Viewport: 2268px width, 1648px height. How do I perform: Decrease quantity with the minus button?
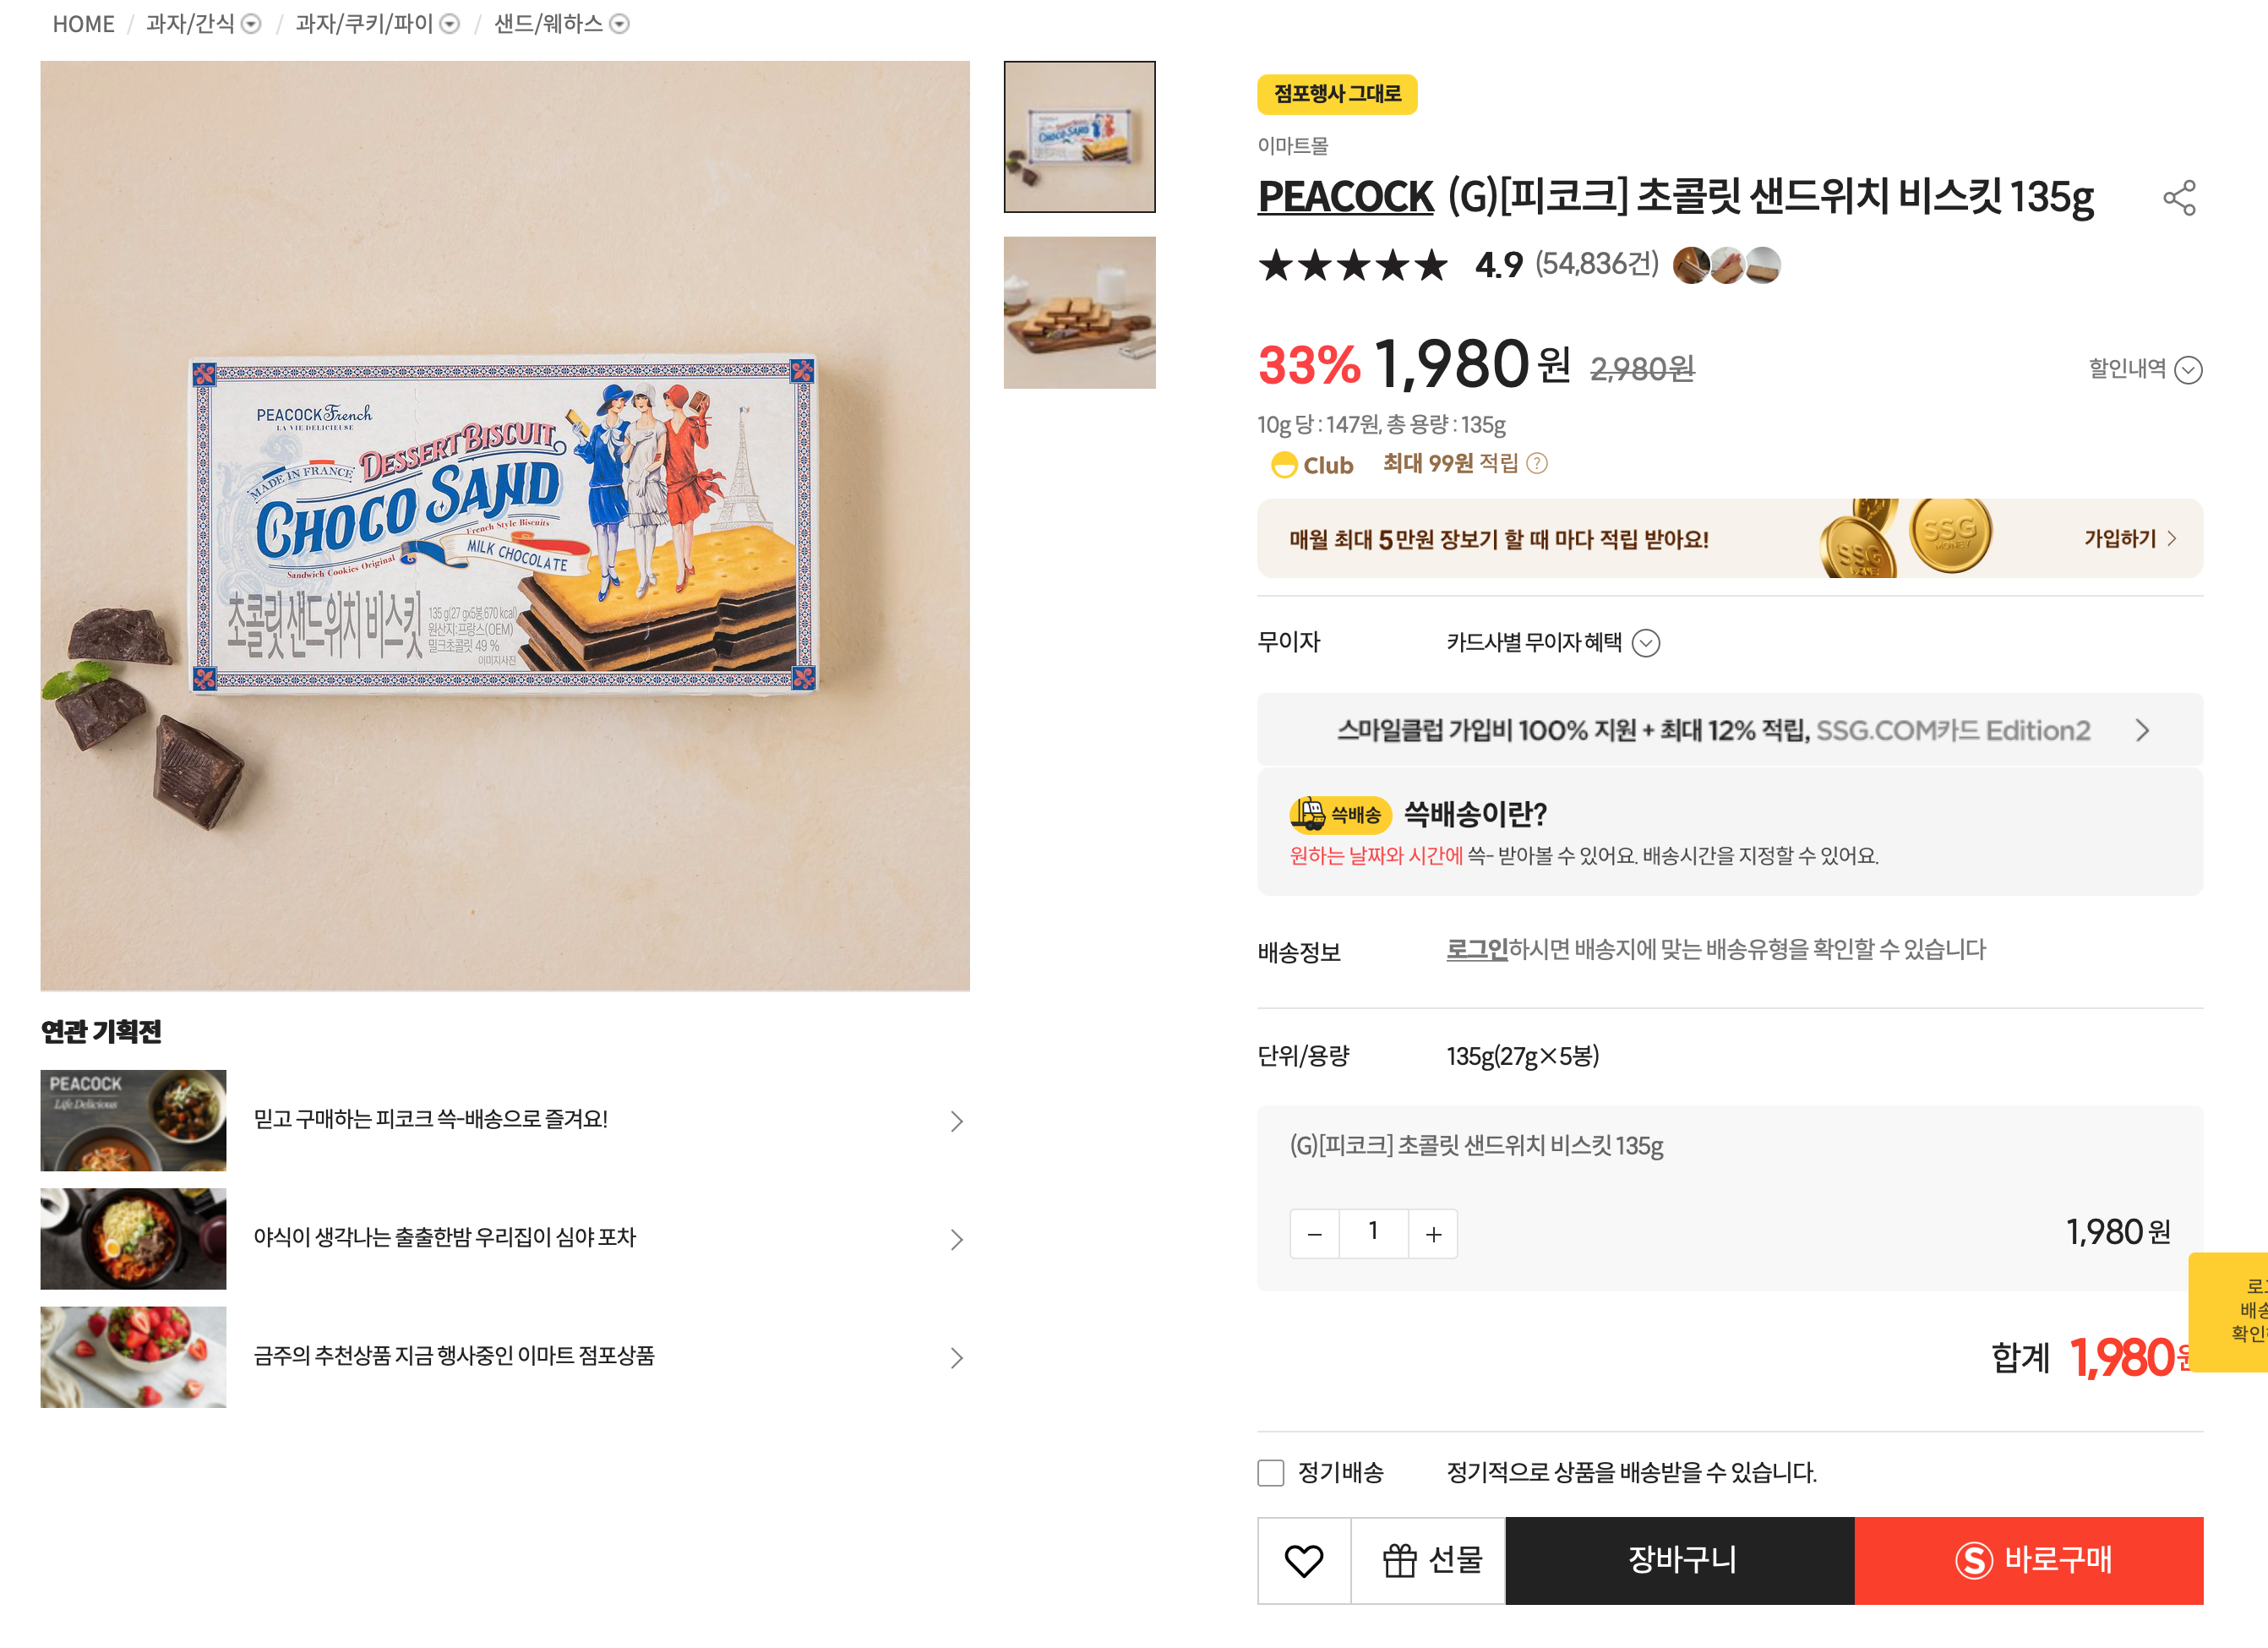click(x=1315, y=1234)
